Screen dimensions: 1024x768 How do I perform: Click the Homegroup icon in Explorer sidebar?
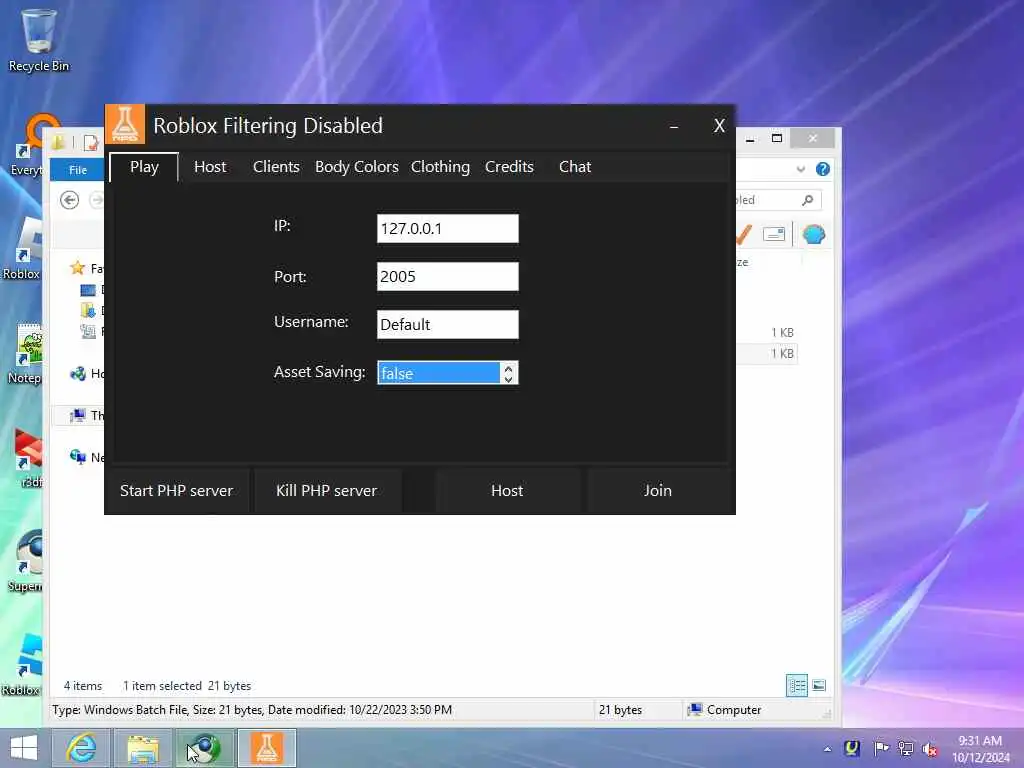[78, 374]
